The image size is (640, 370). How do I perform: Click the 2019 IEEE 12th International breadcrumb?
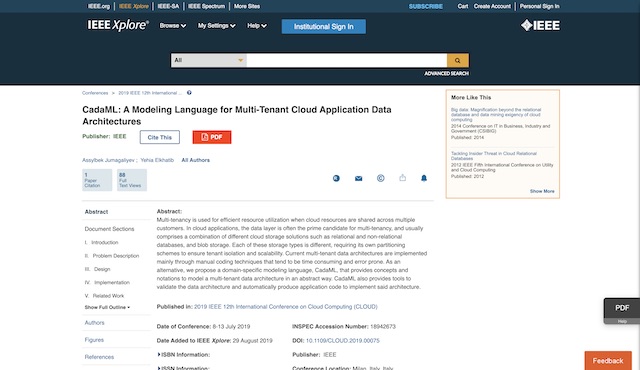pos(150,93)
